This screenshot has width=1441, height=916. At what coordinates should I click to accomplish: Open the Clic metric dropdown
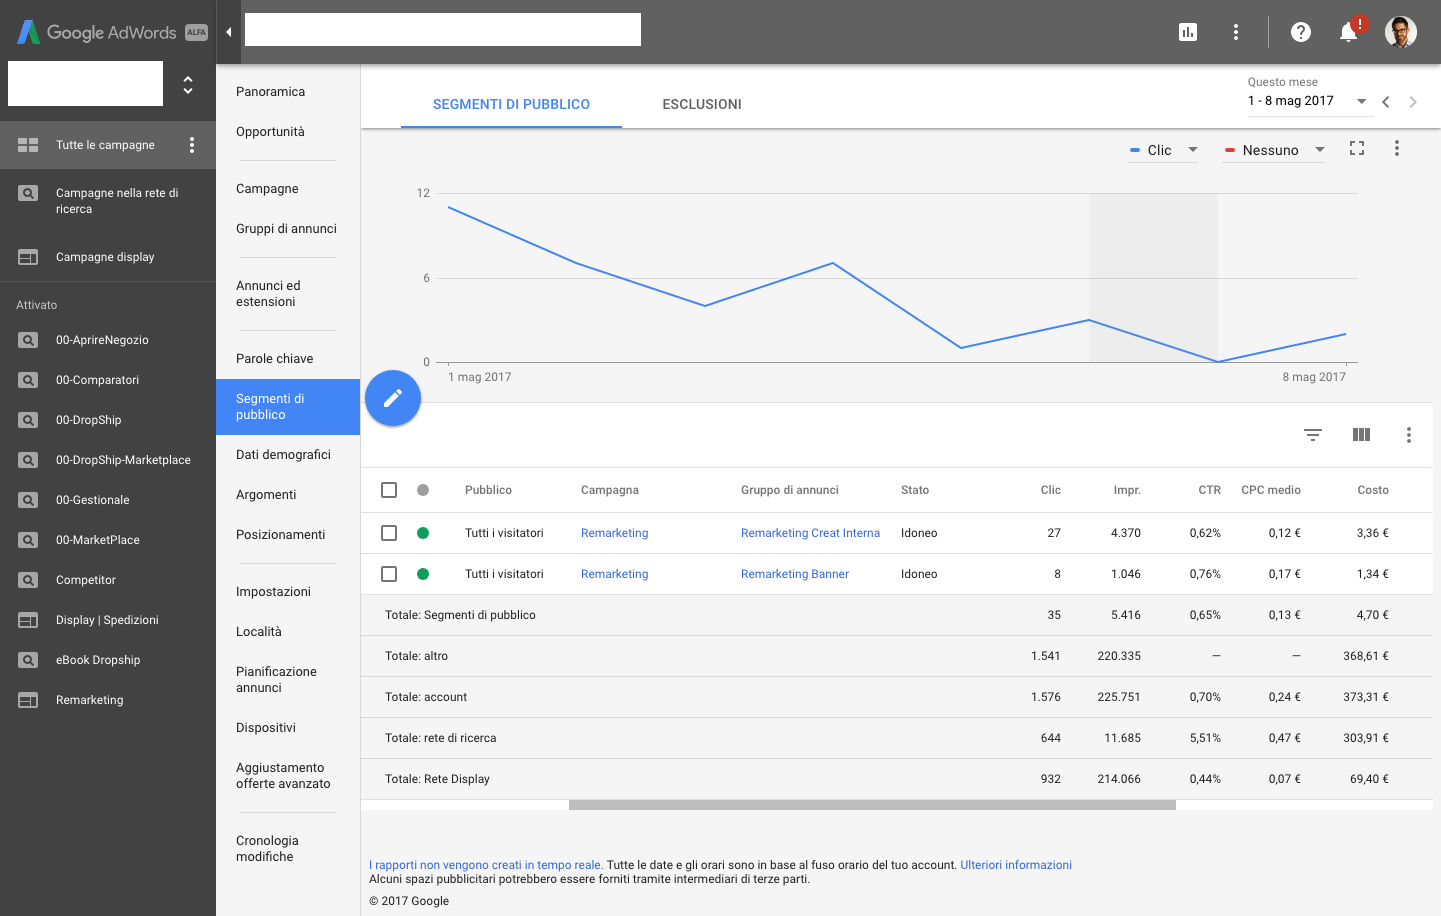coord(1163,150)
